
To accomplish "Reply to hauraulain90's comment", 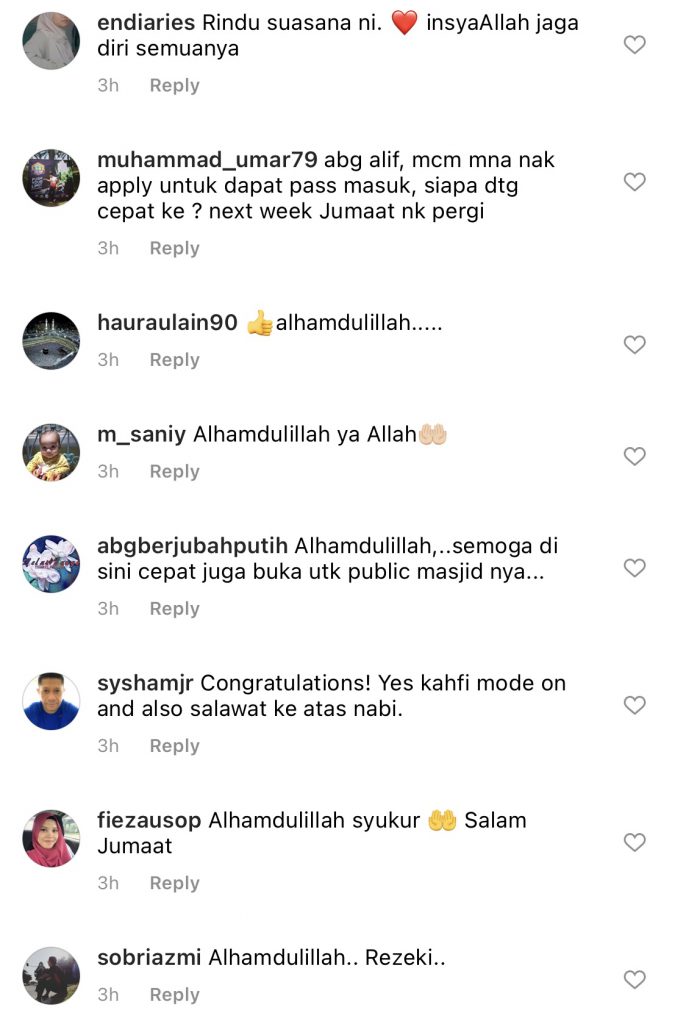I will click(x=174, y=360).
